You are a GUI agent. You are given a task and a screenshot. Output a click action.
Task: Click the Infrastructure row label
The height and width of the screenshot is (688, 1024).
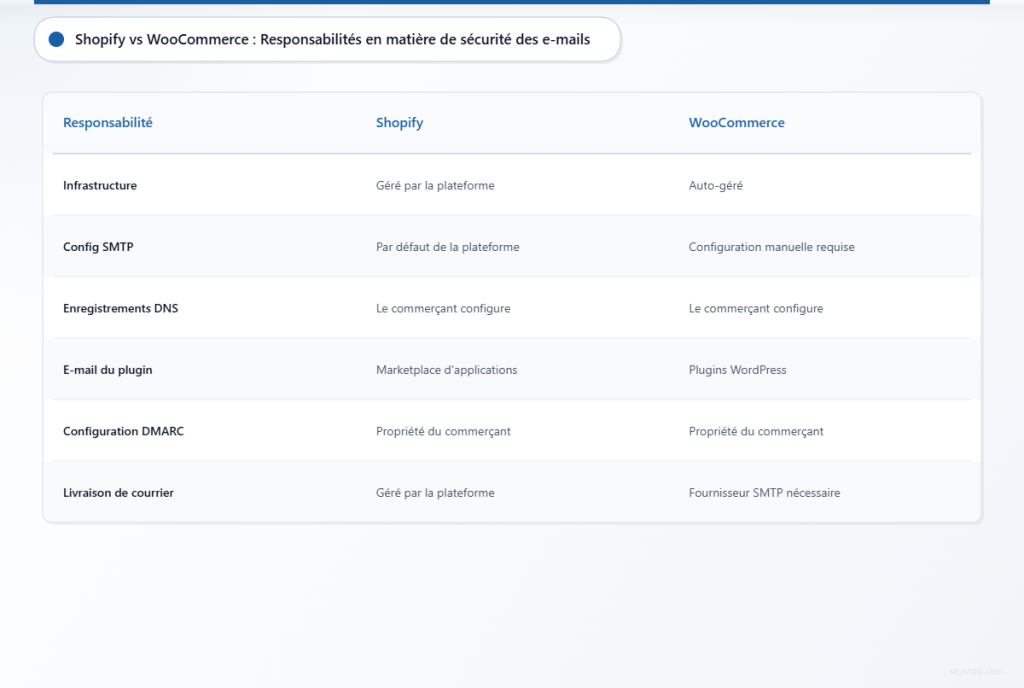100,185
